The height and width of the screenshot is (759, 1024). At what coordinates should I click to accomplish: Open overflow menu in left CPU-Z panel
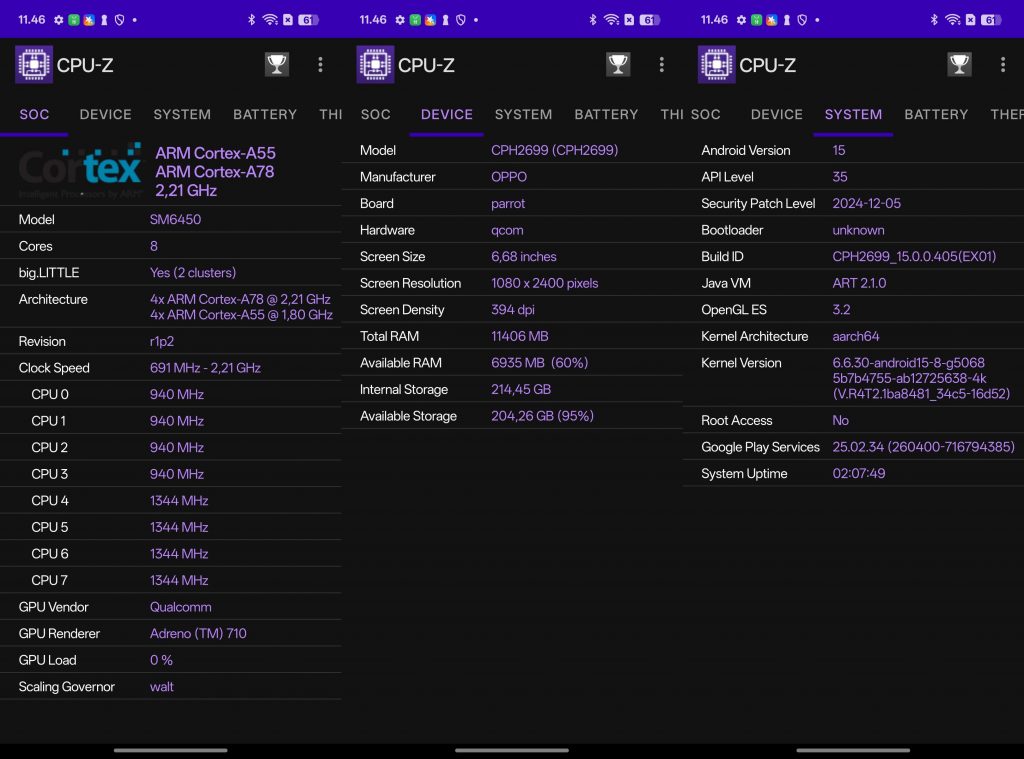[320, 64]
